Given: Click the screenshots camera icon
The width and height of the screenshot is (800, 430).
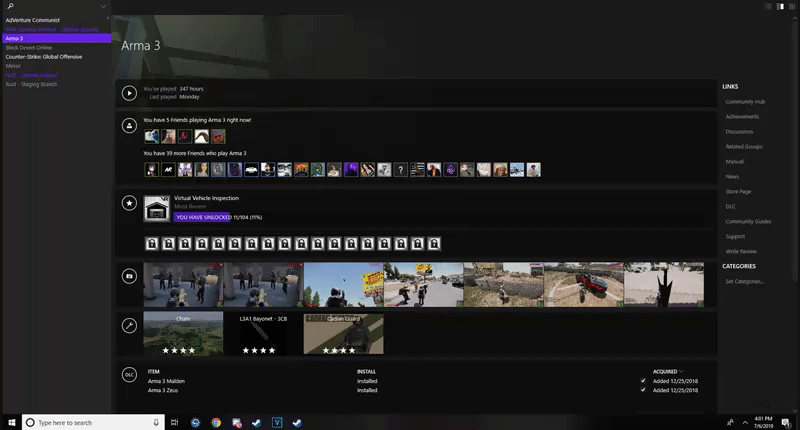Looking at the screenshot, I should pos(129,276).
